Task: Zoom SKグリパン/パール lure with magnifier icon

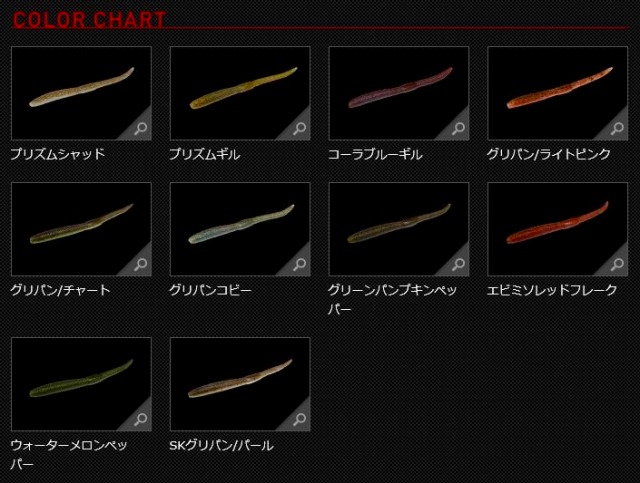Action: coord(299,419)
